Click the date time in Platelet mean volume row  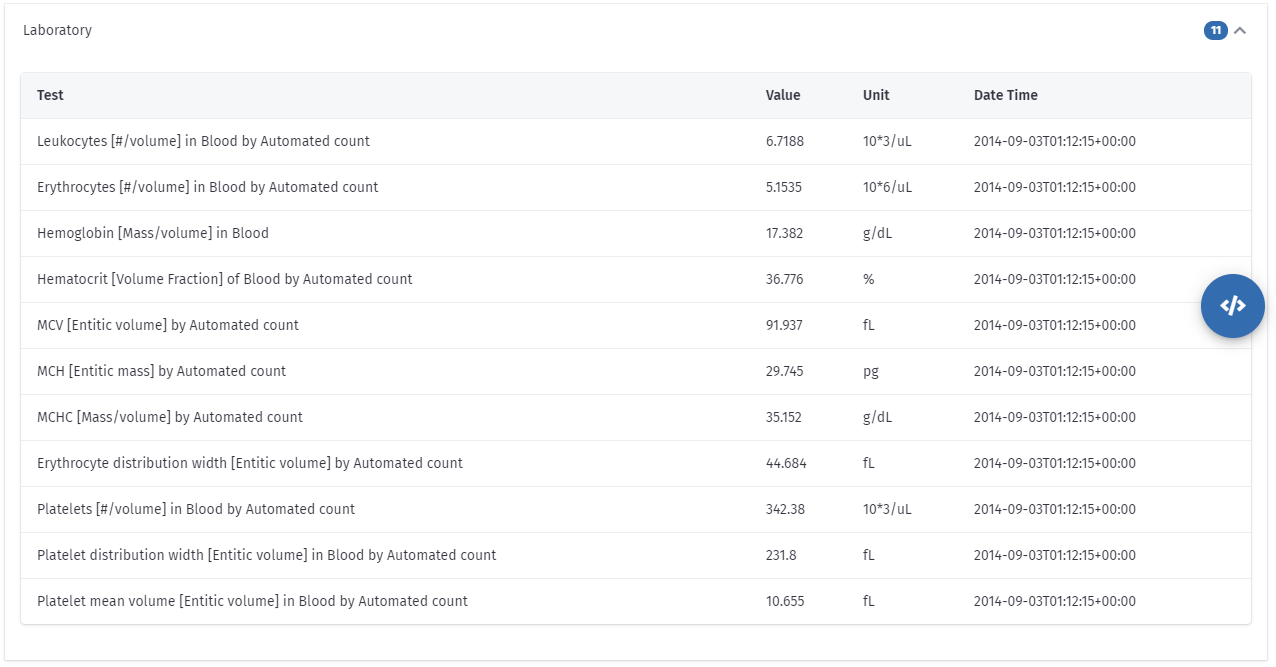(1055, 601)
